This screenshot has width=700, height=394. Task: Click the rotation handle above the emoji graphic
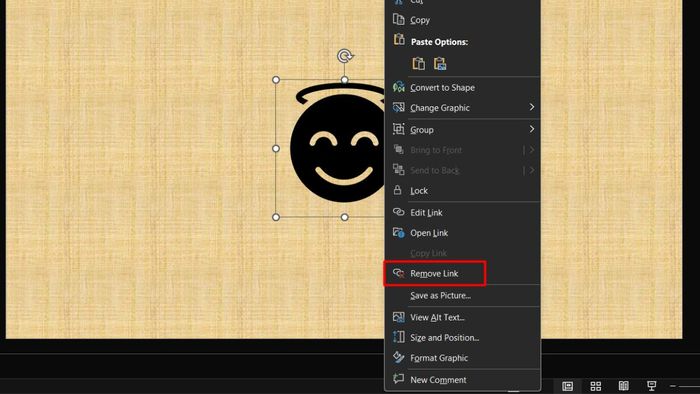[345, 56]
